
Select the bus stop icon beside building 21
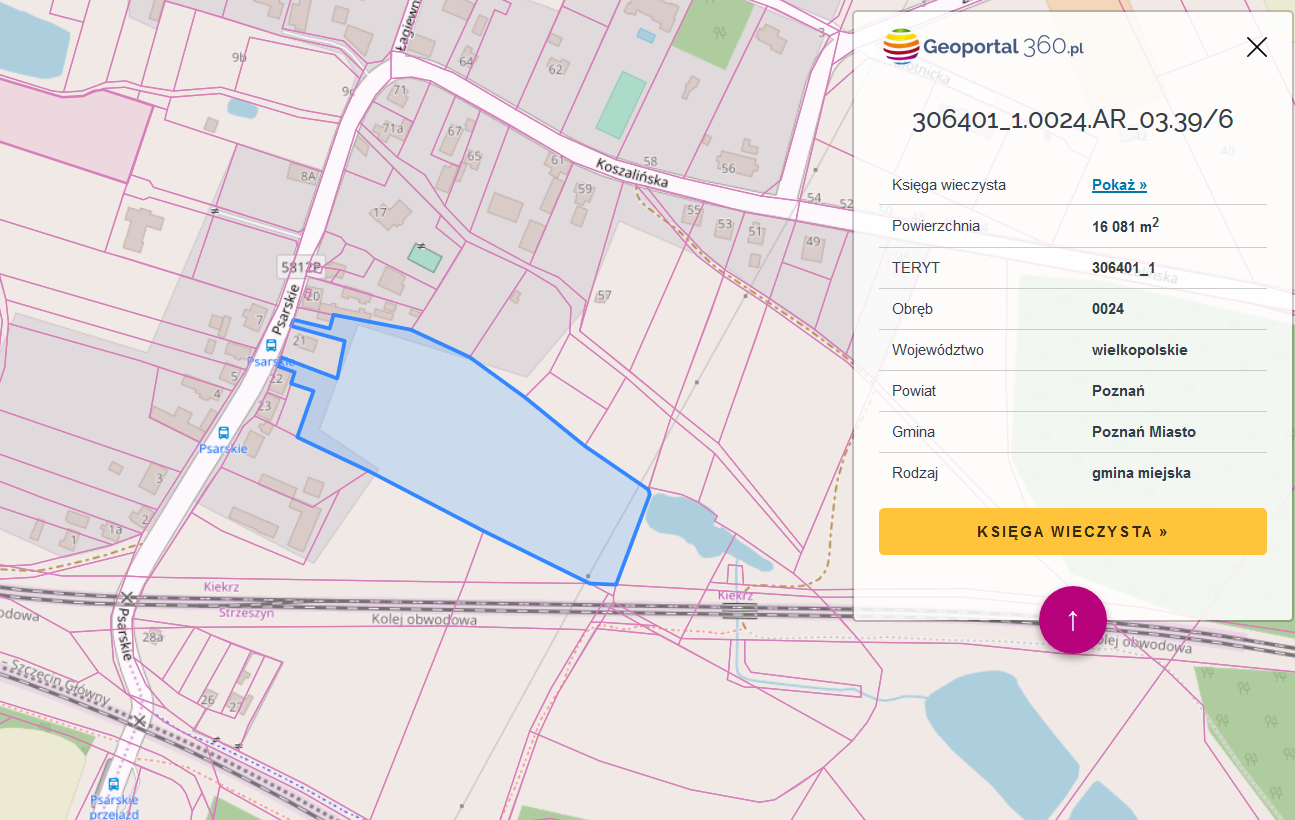click(x=271, y=345)
